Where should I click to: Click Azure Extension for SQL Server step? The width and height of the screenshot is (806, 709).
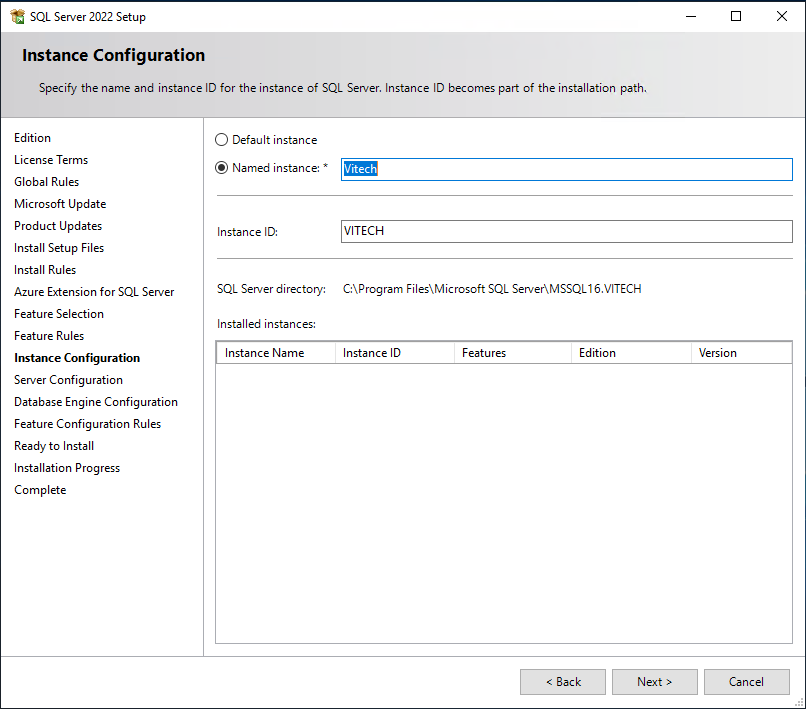(94, 292)
